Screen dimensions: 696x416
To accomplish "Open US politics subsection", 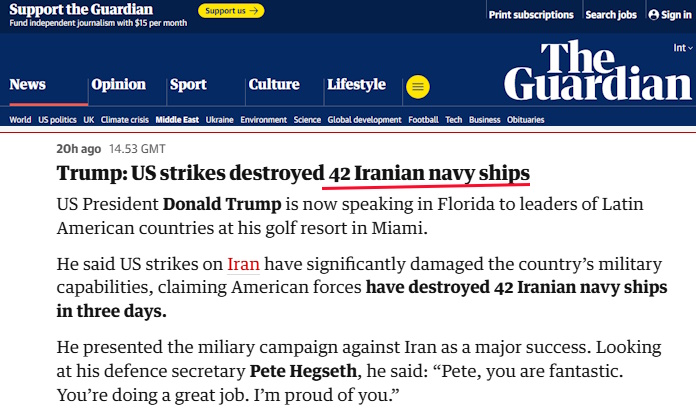I will pos(57,120).
